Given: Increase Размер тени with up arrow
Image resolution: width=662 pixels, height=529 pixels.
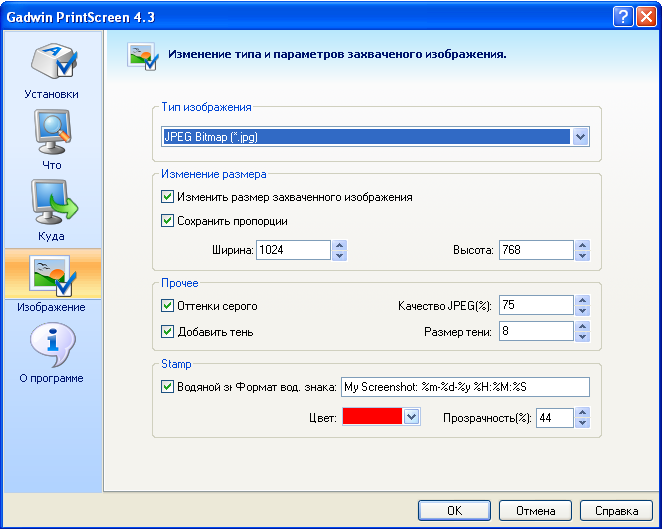Looking at the screenshot, I should [582, 327].
